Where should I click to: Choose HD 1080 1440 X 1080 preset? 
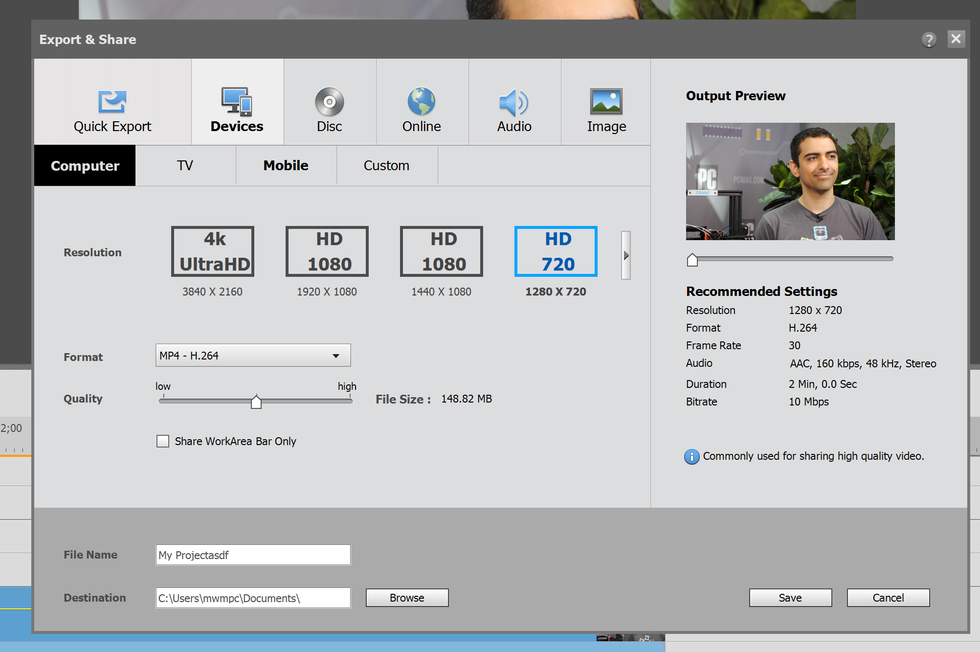coord(442,251)
